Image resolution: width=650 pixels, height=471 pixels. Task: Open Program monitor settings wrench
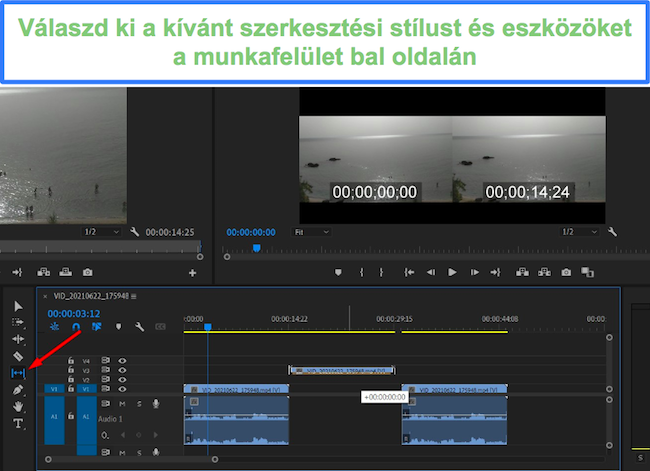click(x=612, y=232)
